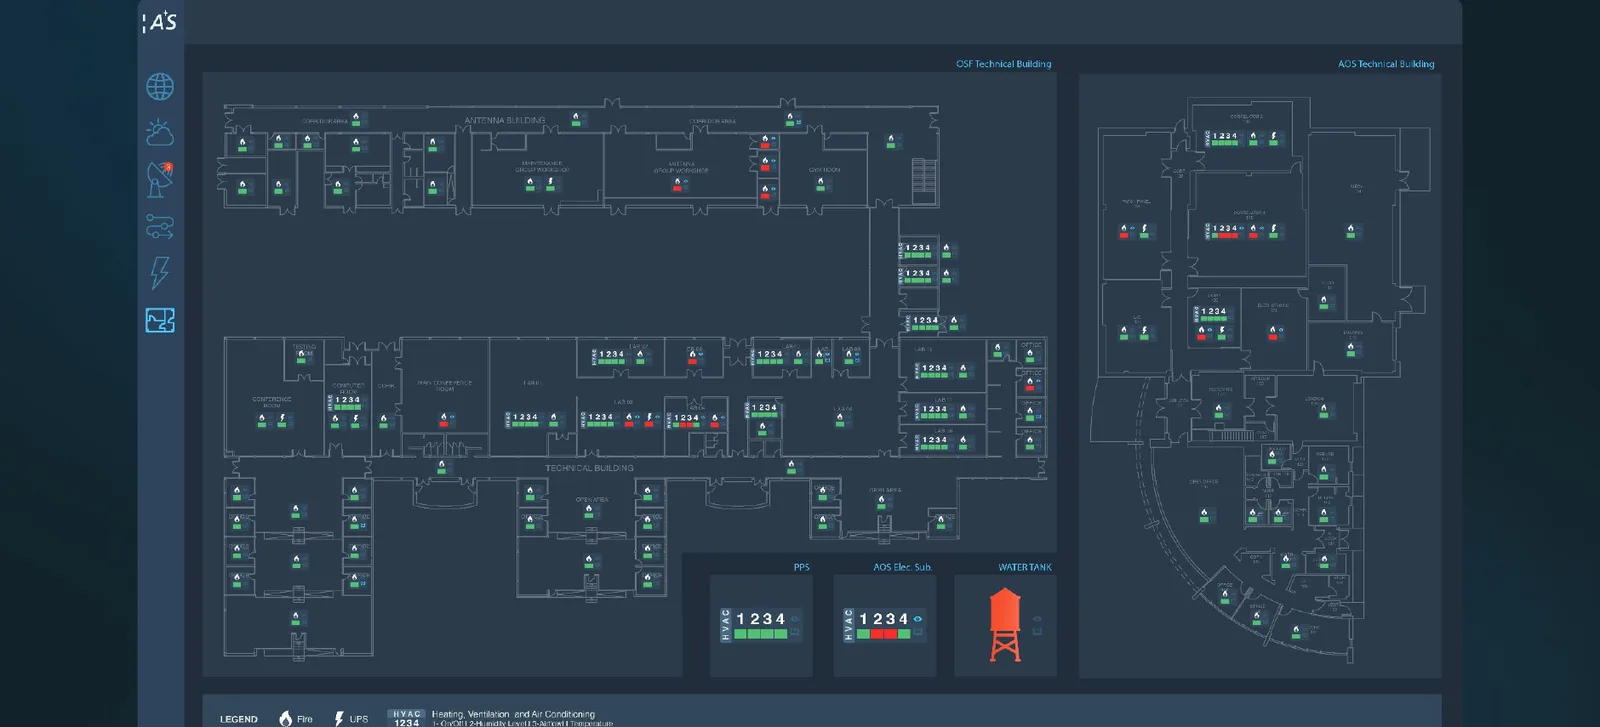Click the AOS Elec. Sub. HVAC label strip
Screen dimensions: 1600x727
click(849, 625)
